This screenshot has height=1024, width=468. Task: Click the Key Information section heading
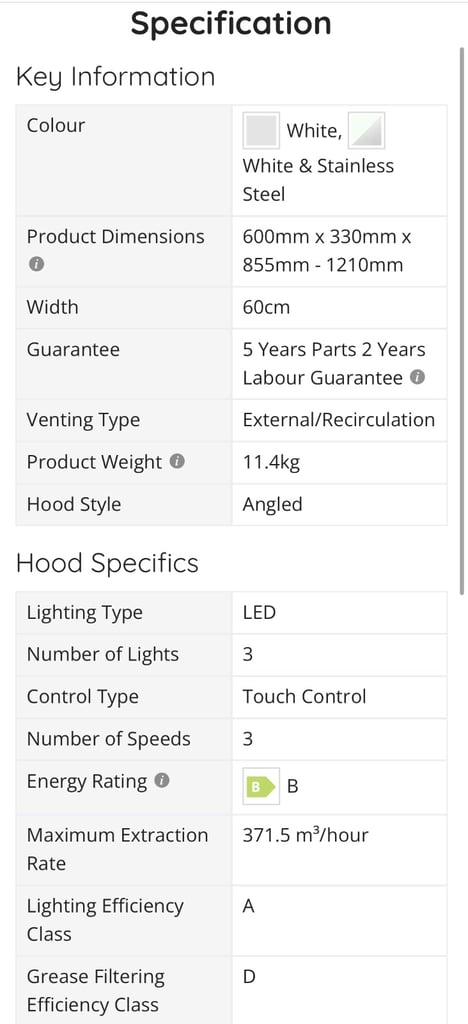[x=116, y=77]
